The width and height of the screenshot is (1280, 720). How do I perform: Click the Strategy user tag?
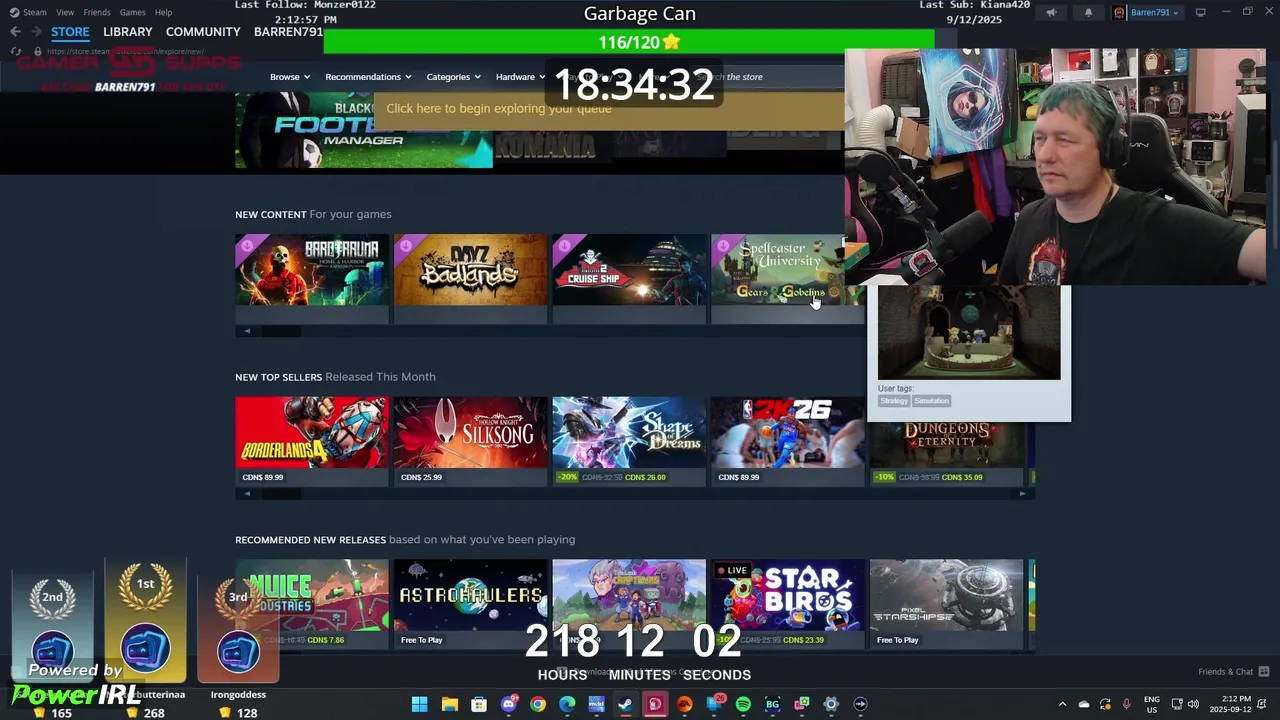[x=894, y=401]
